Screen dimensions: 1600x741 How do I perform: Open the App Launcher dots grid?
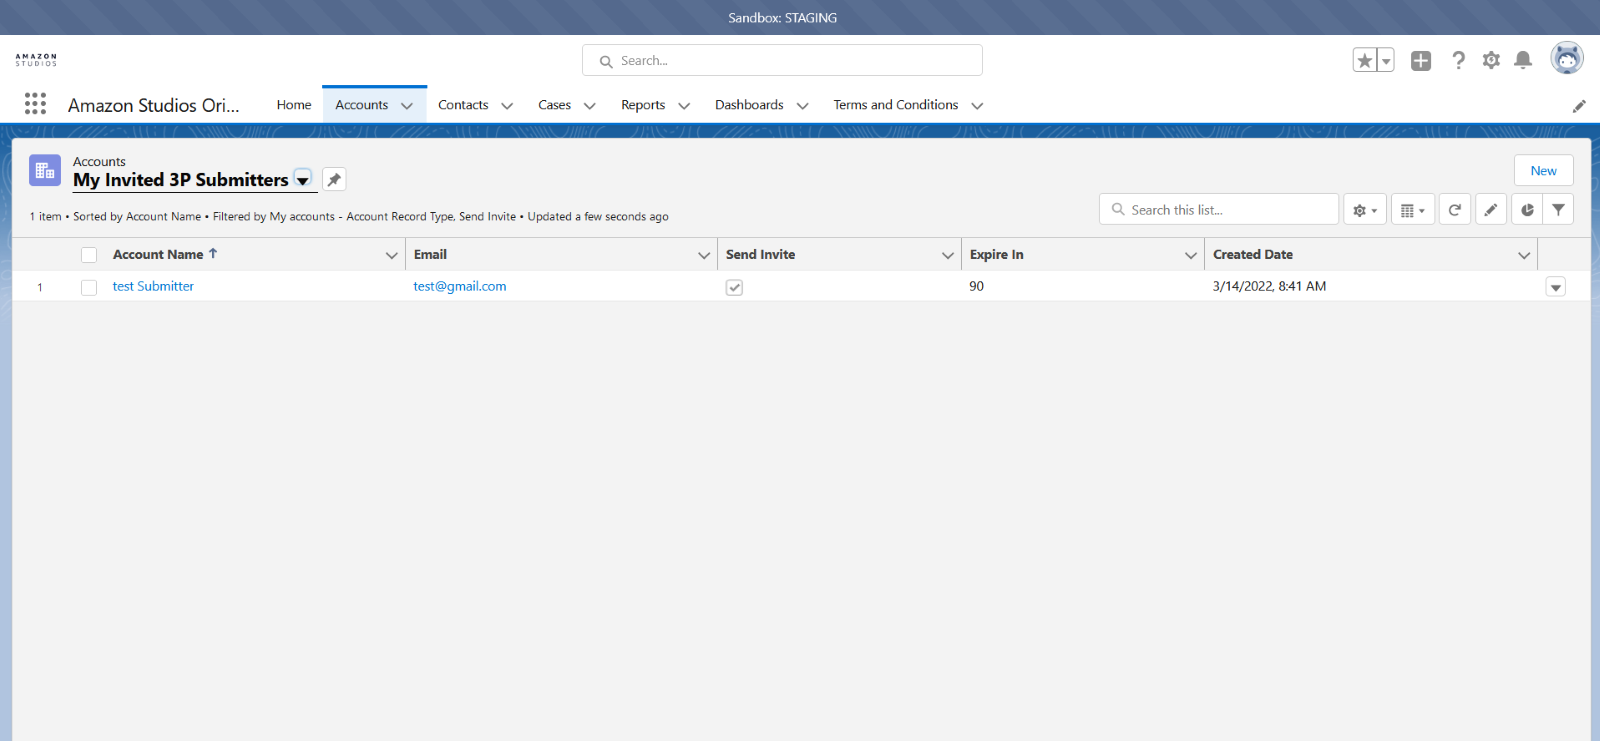35,104
